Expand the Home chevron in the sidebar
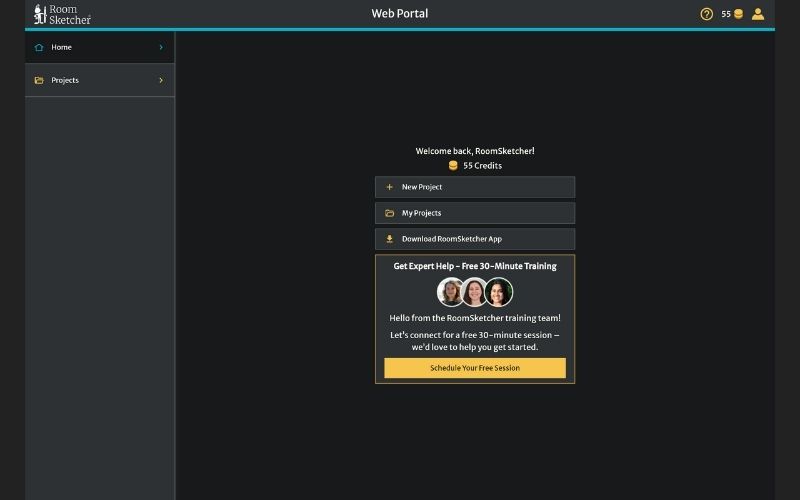This screenshot has height=500, width=800. tap(161, 47)
